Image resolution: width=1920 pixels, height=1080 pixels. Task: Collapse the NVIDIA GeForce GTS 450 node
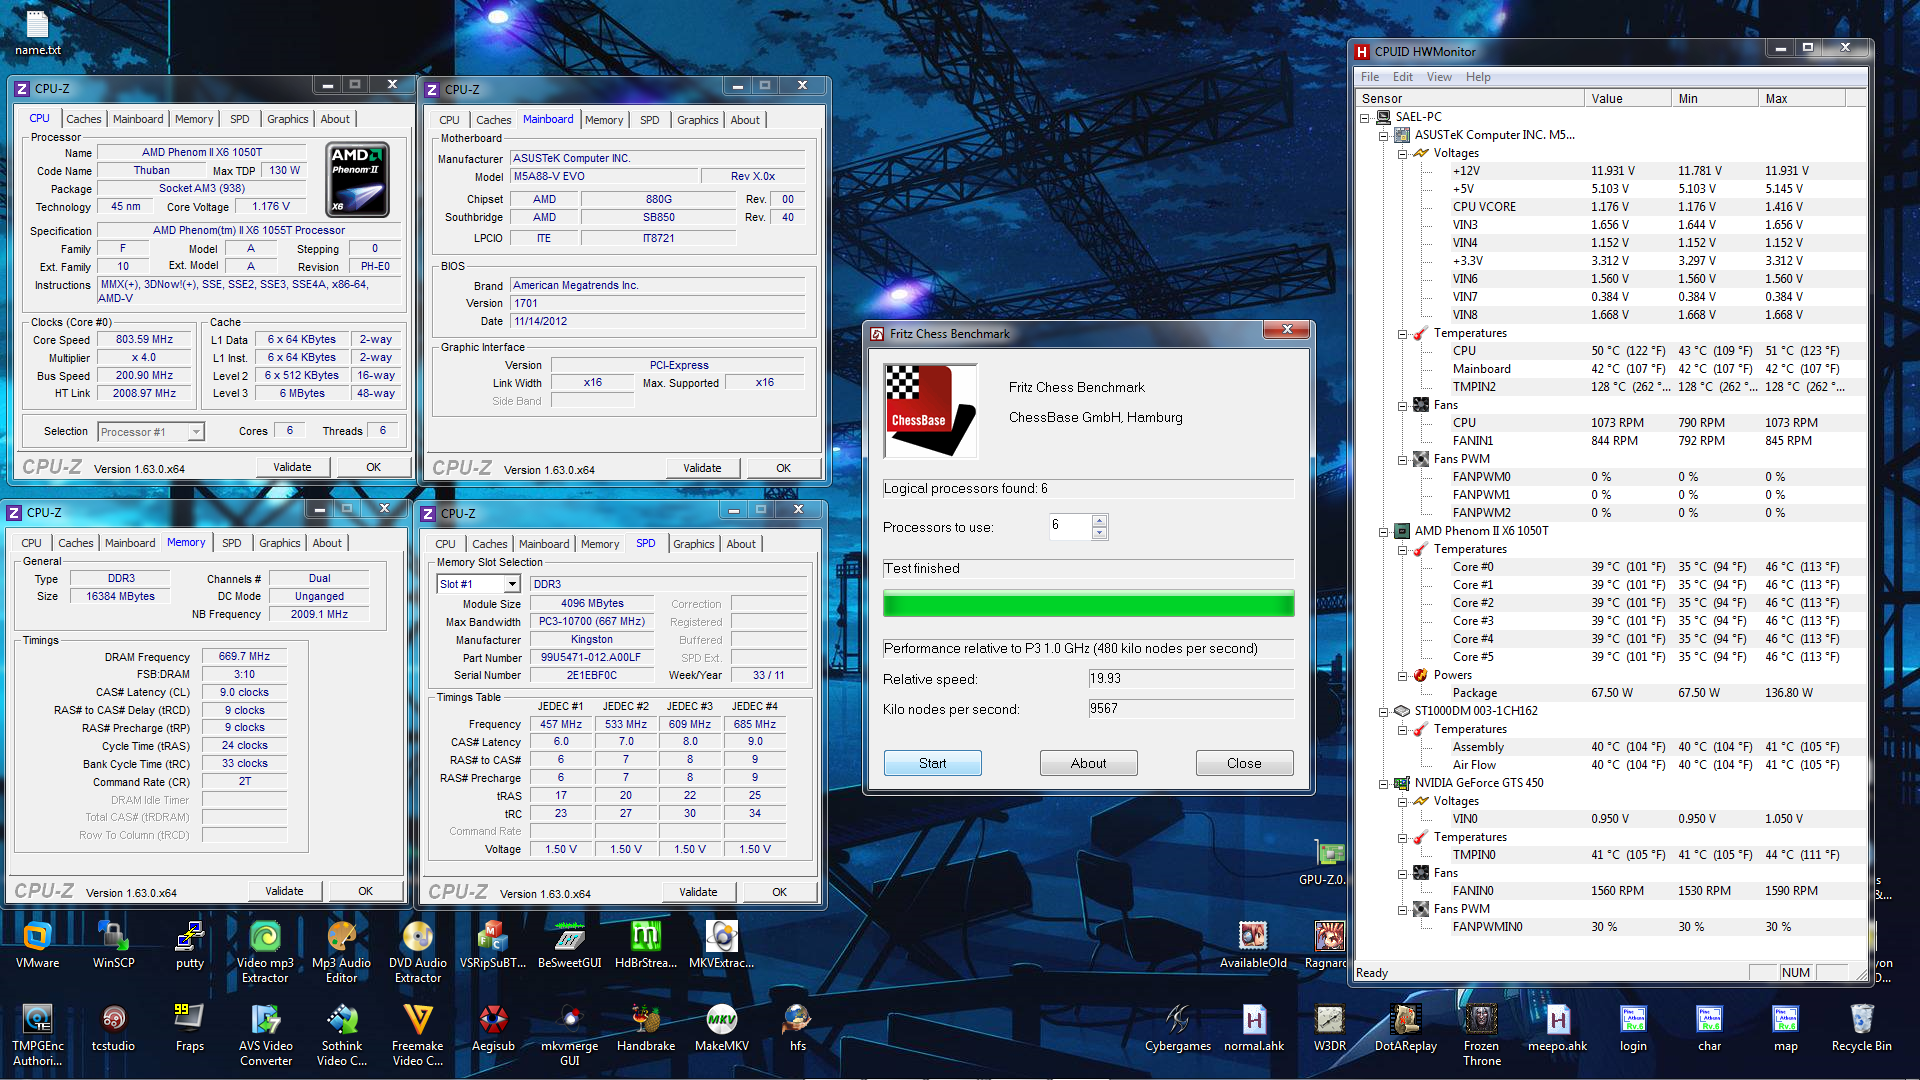click(1384, 784)
